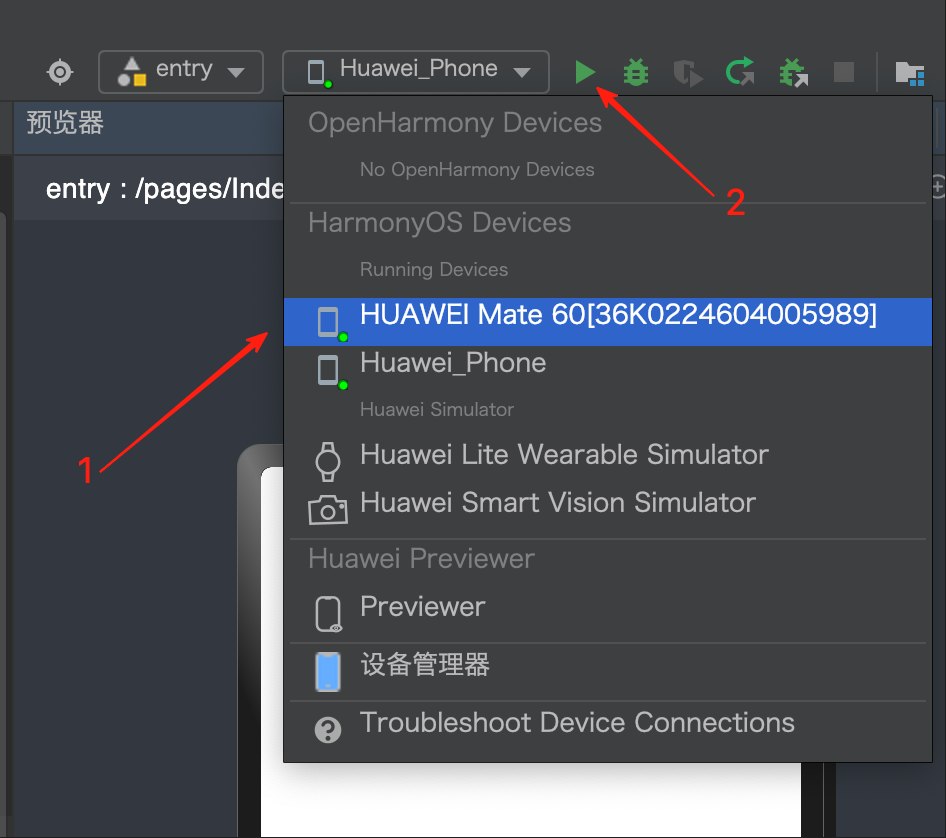Click the phone icon beside HUAWEI Mate 60

[331, 323]
